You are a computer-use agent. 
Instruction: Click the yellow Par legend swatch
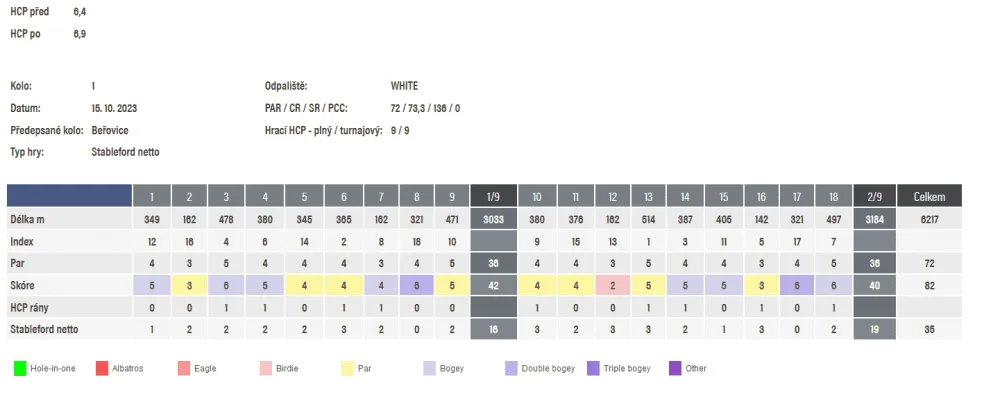point(348,368)
